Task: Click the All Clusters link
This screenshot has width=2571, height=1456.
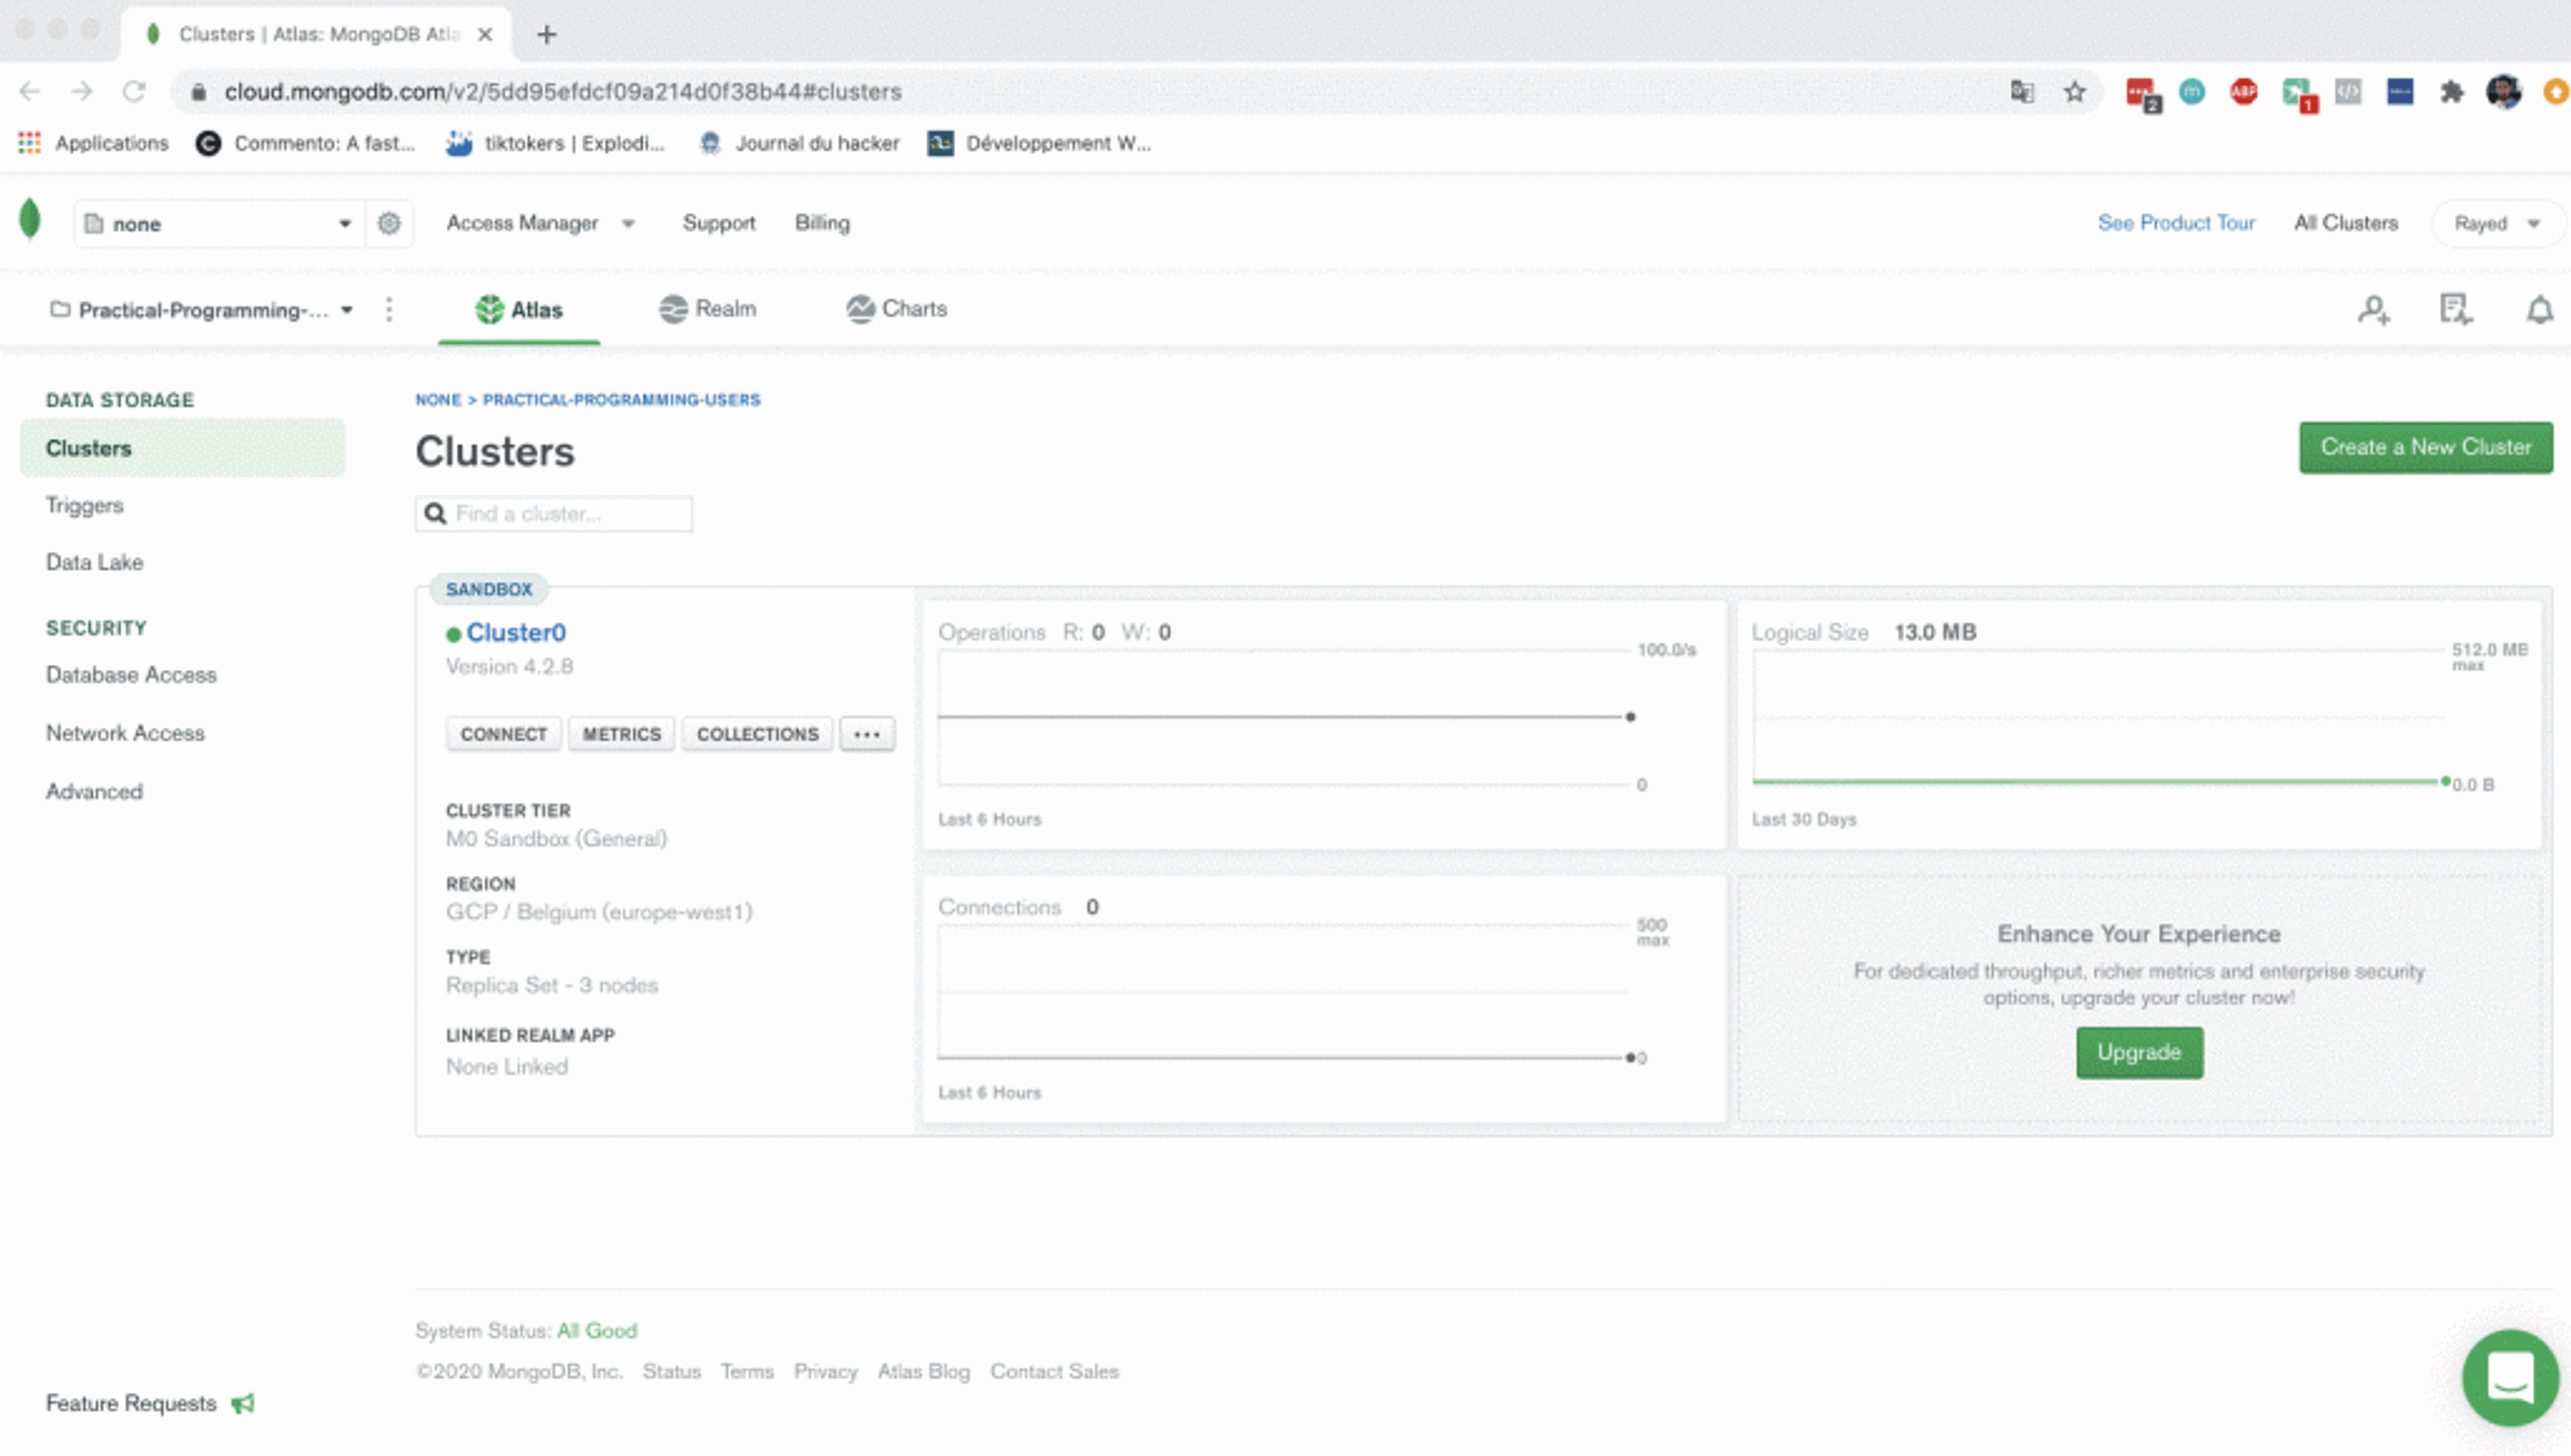Action: tap(2346, 223)
